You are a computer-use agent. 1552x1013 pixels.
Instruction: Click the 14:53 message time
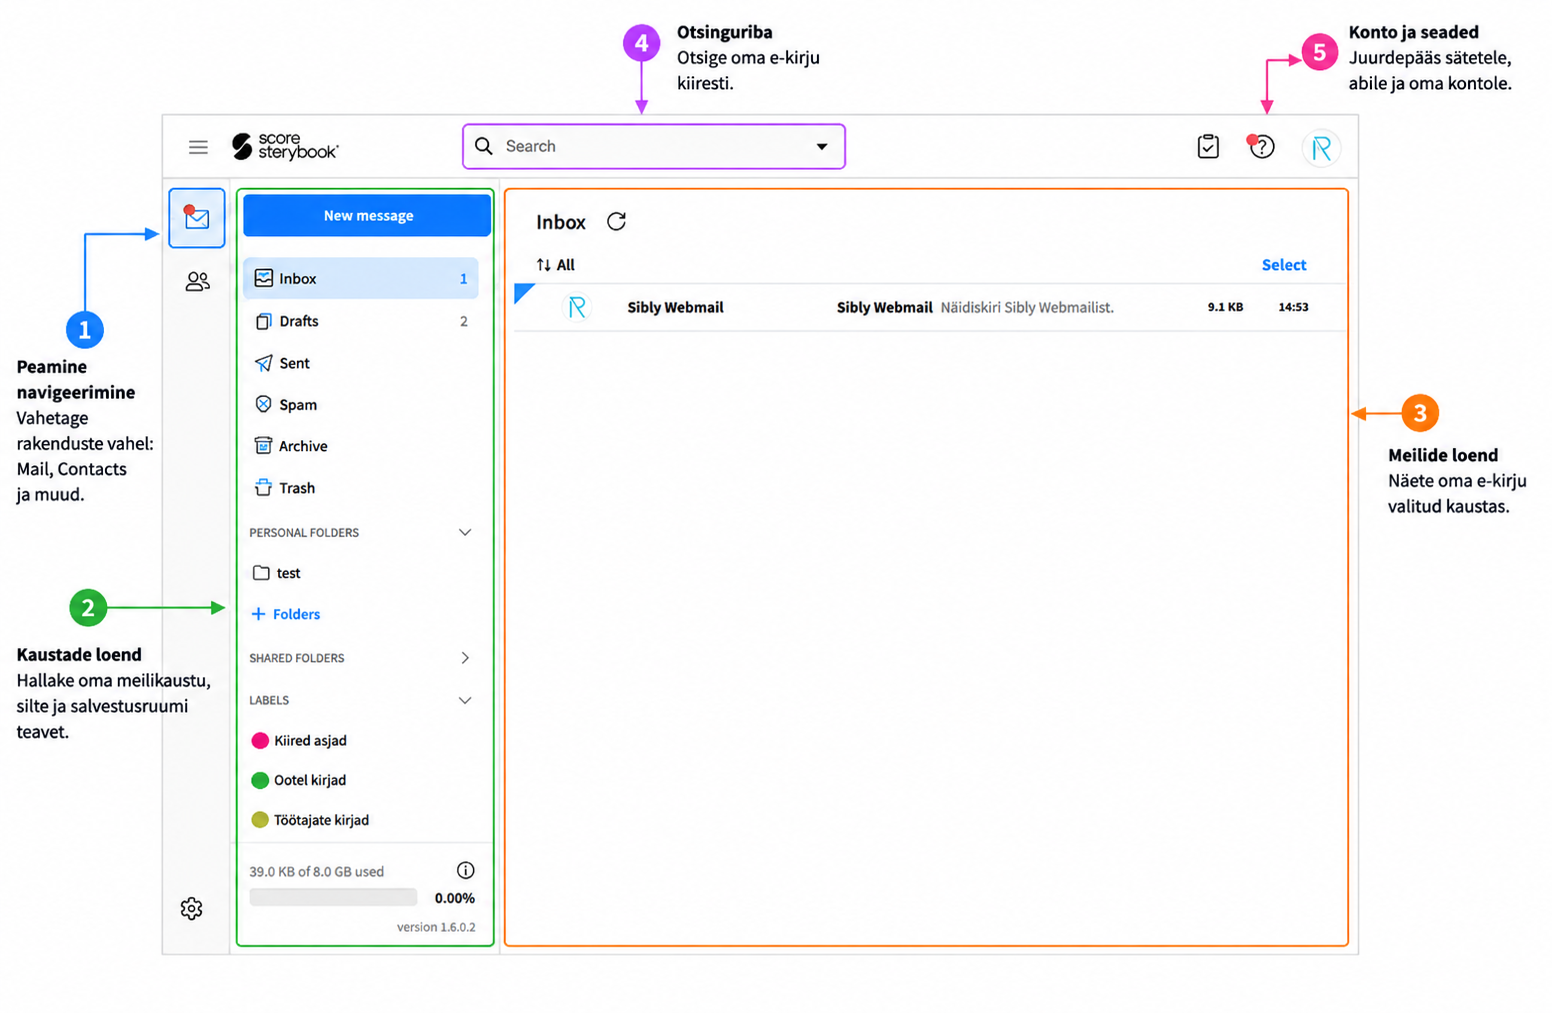pos(1293,307)
